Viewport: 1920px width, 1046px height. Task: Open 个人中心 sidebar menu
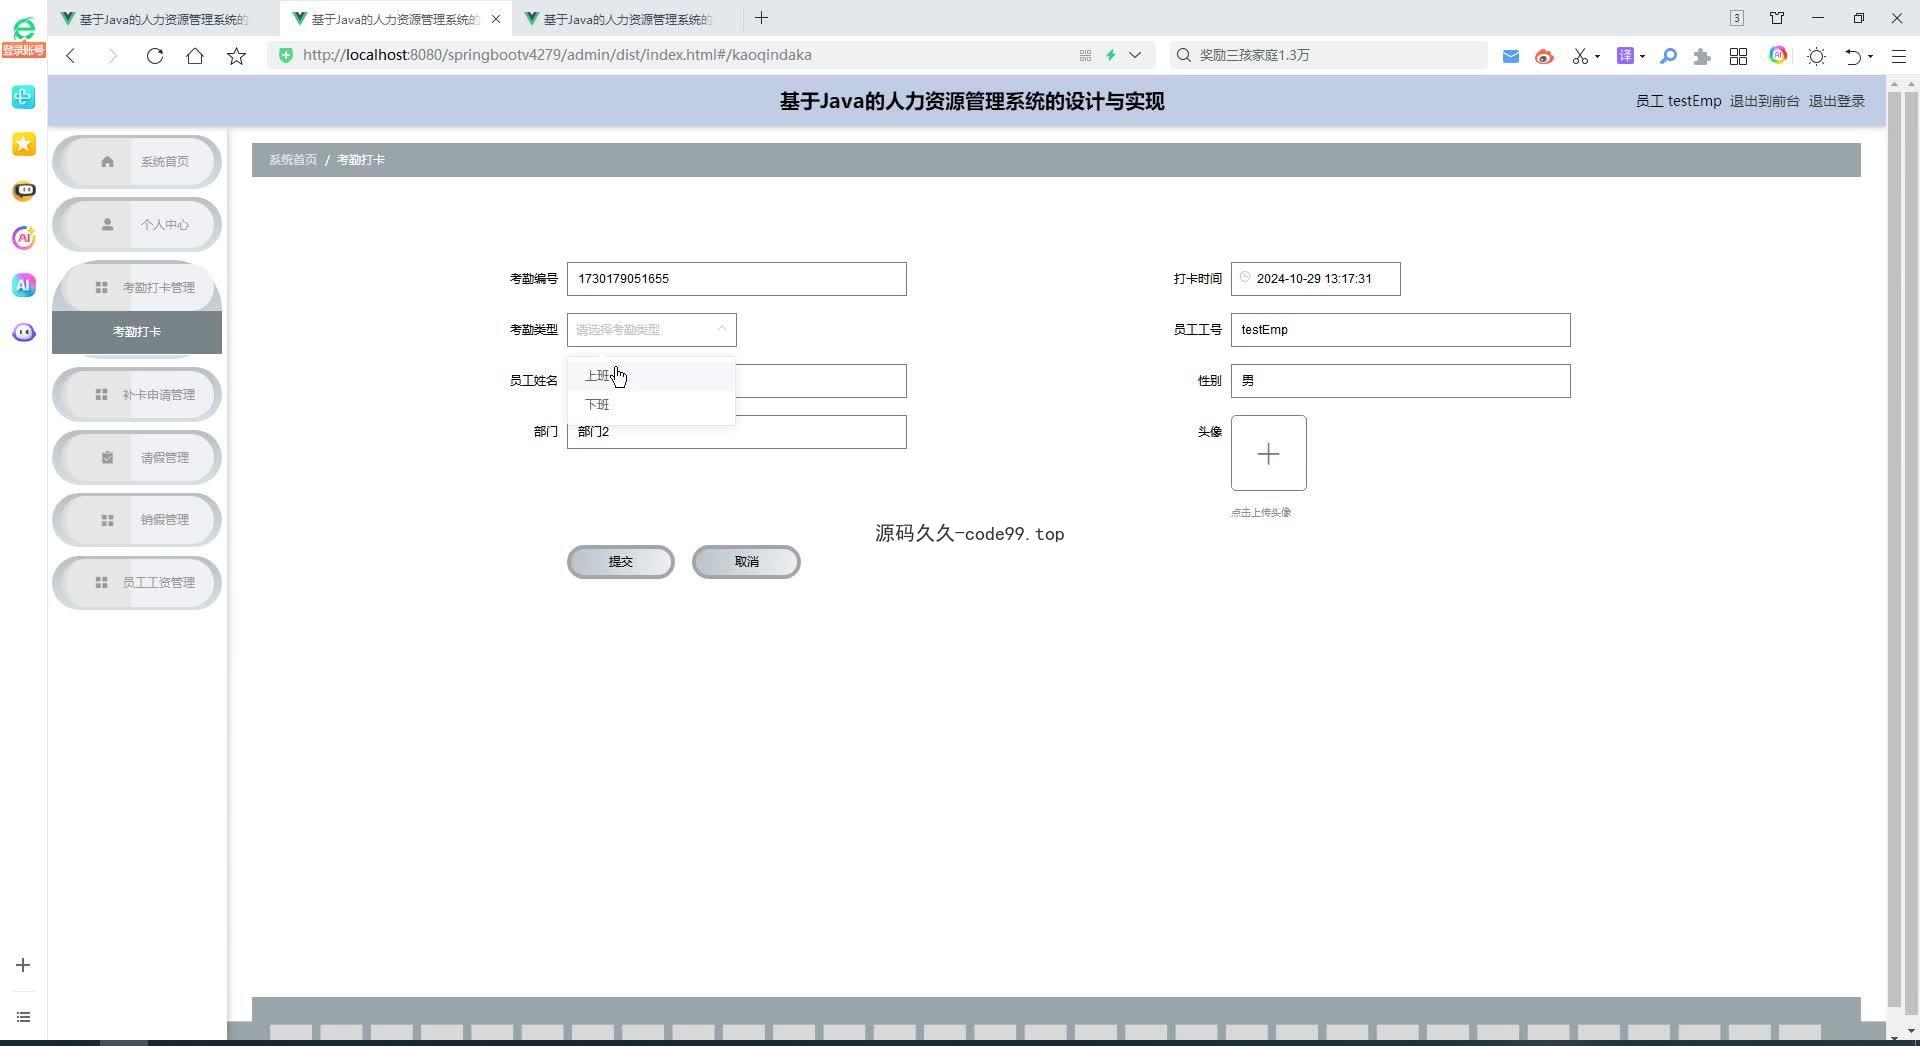pyautogui.click(x=137, y=225)
